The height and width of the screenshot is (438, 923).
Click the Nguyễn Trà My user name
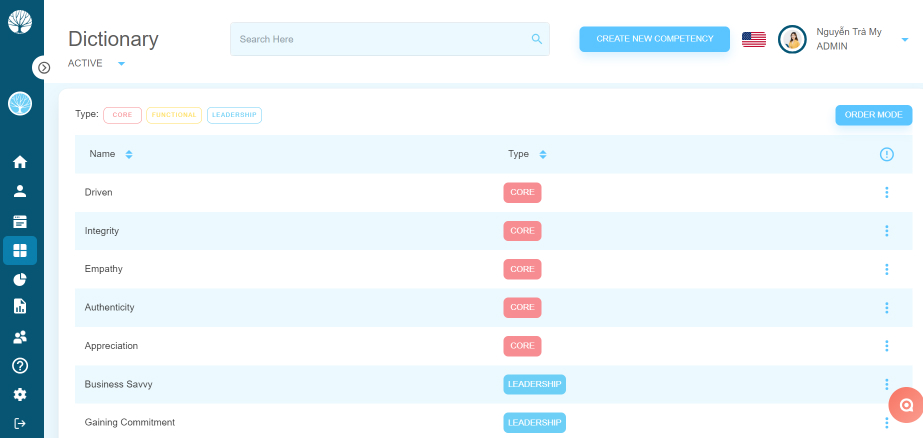coord(849,32)
